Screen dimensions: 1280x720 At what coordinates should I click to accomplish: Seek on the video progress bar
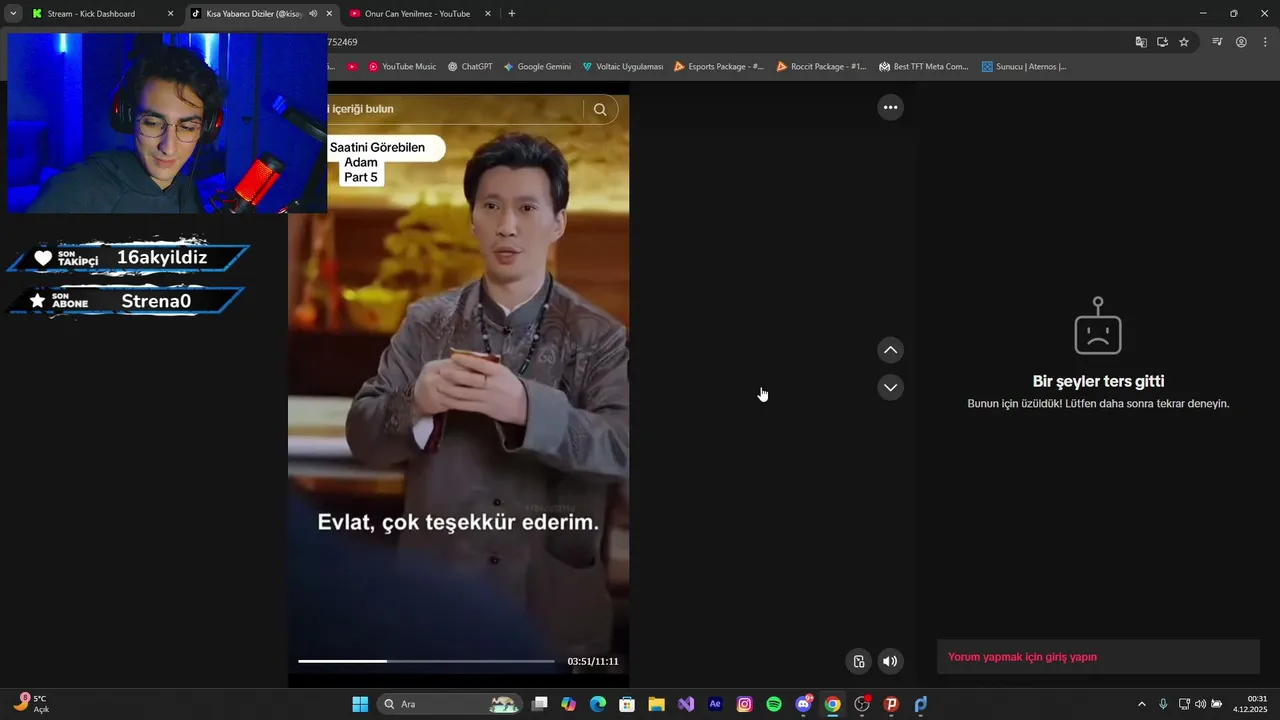(x=426, y=661)
